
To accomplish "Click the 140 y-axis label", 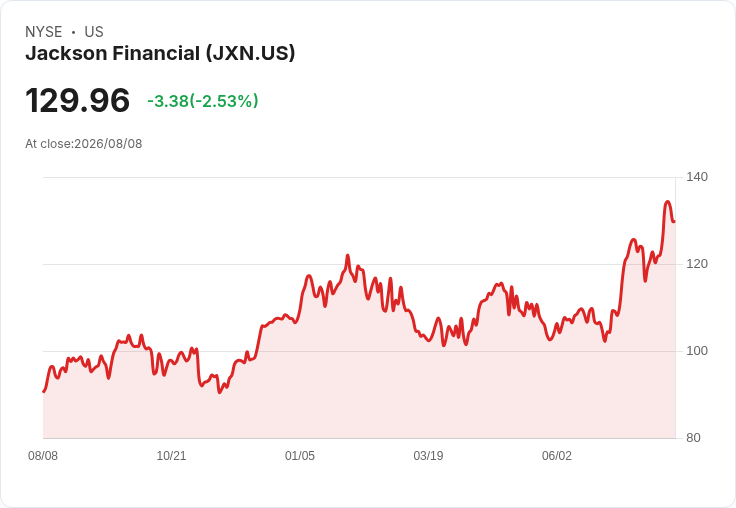I will 697,177.
